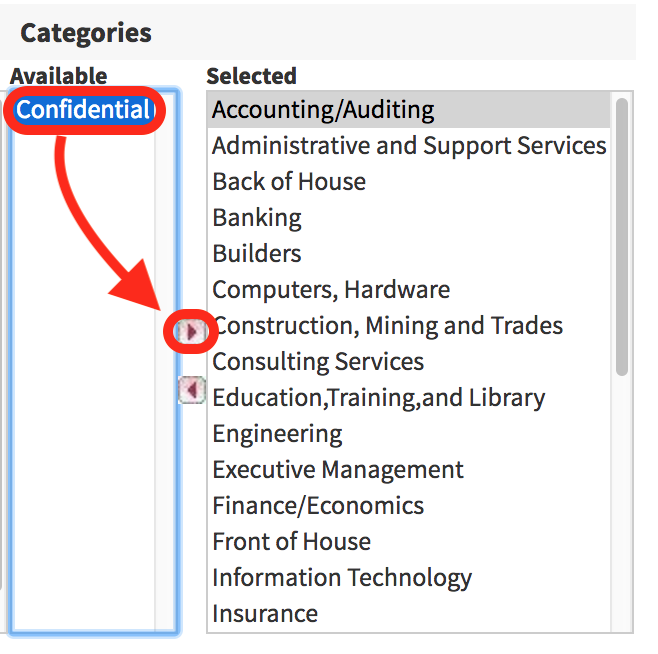Select the Insurance category

(265, 614)
